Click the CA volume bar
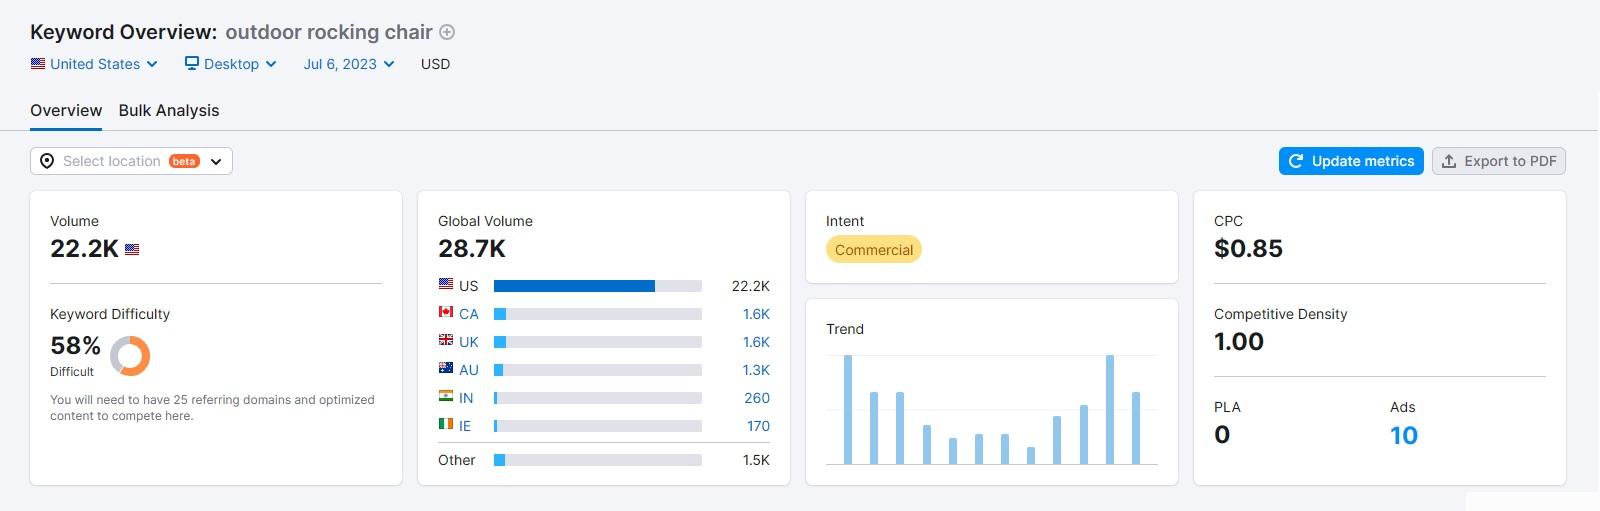 point(598,314)
